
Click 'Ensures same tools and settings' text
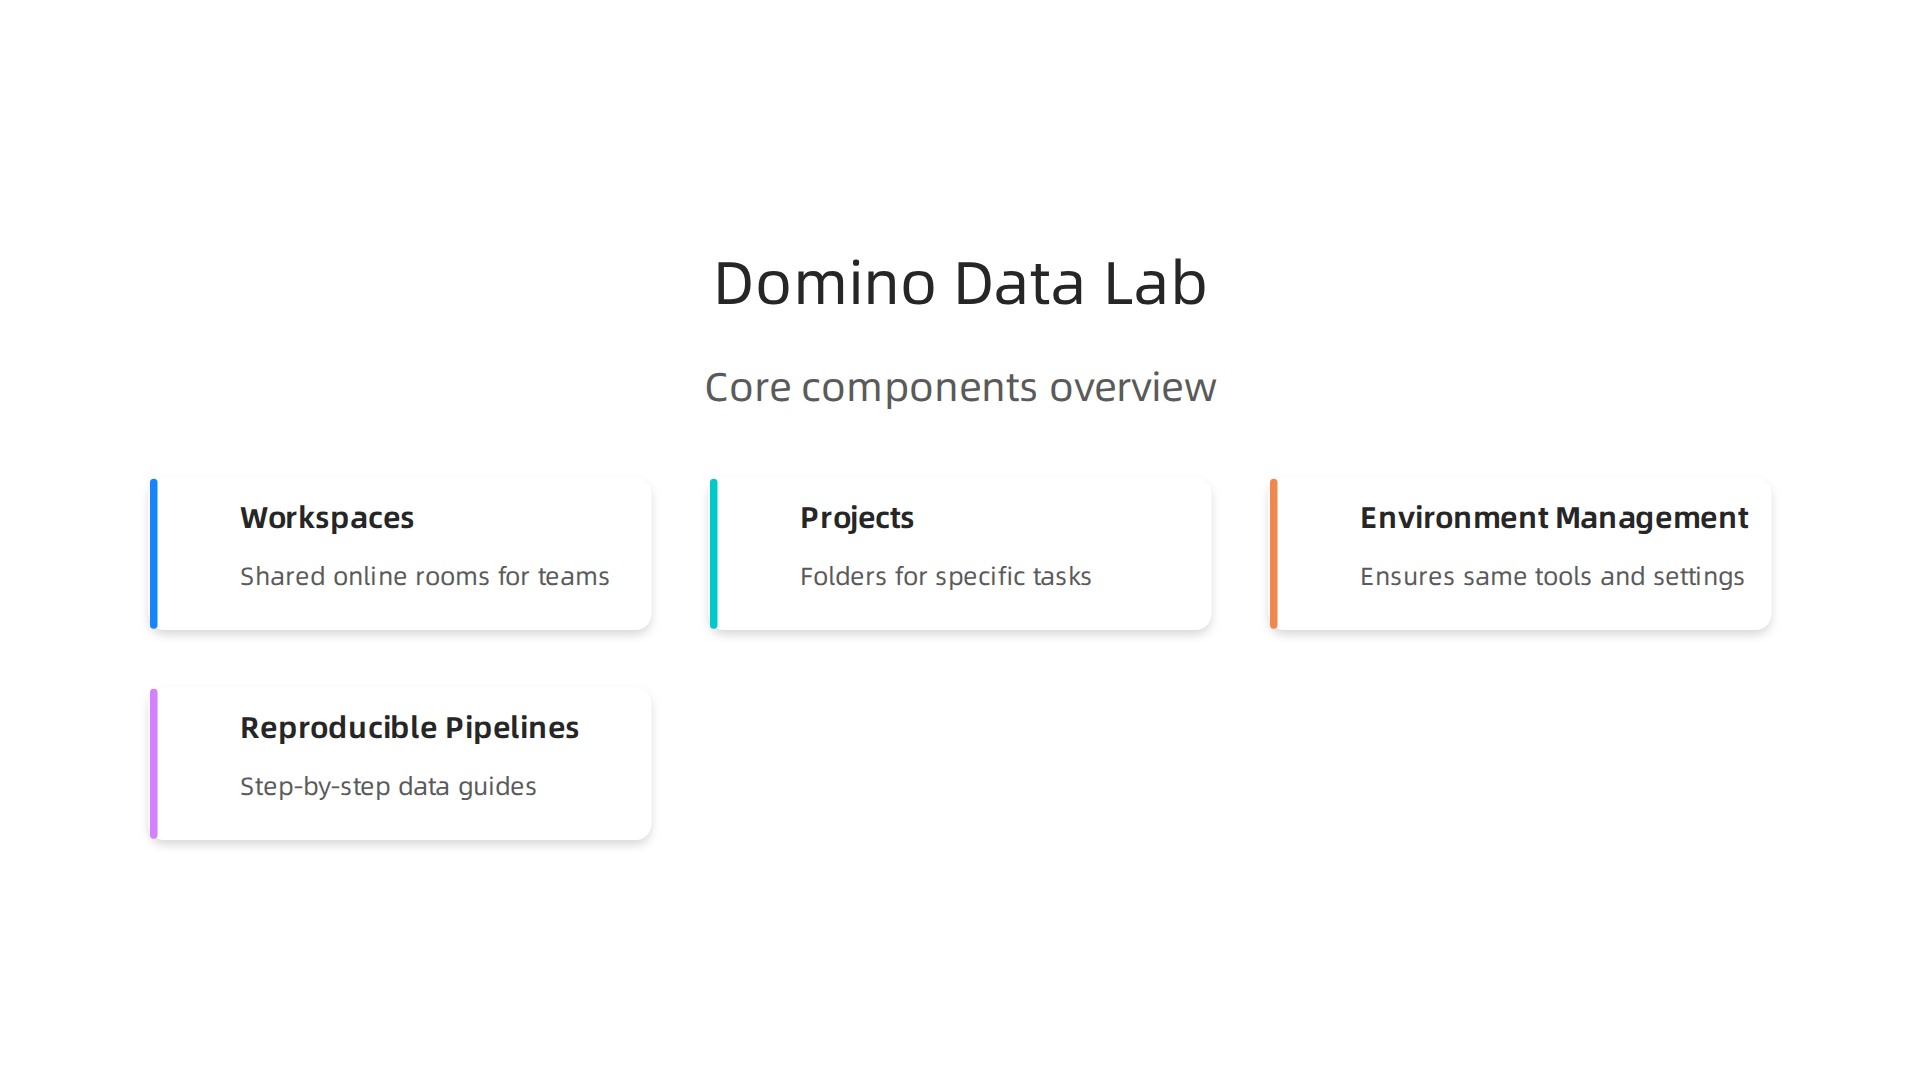click(1552, 577)
